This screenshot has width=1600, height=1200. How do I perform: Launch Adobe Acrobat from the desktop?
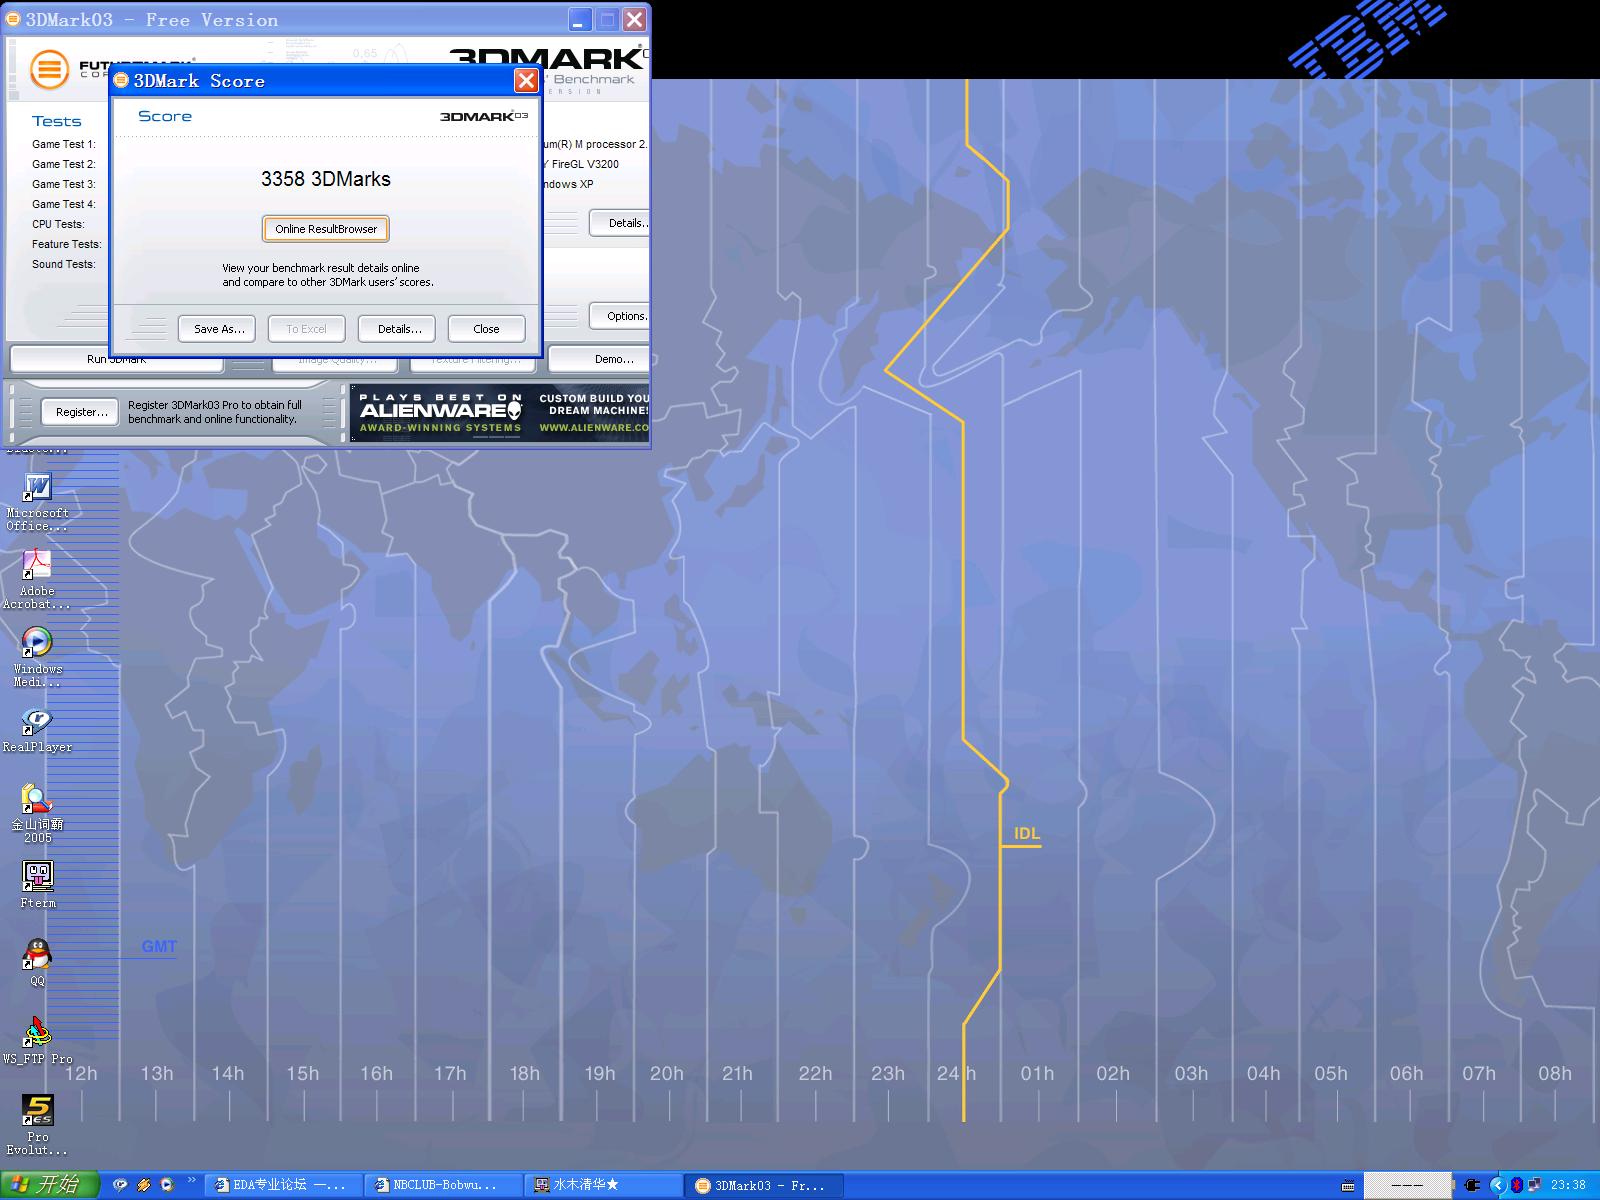[x=37, y=565]
